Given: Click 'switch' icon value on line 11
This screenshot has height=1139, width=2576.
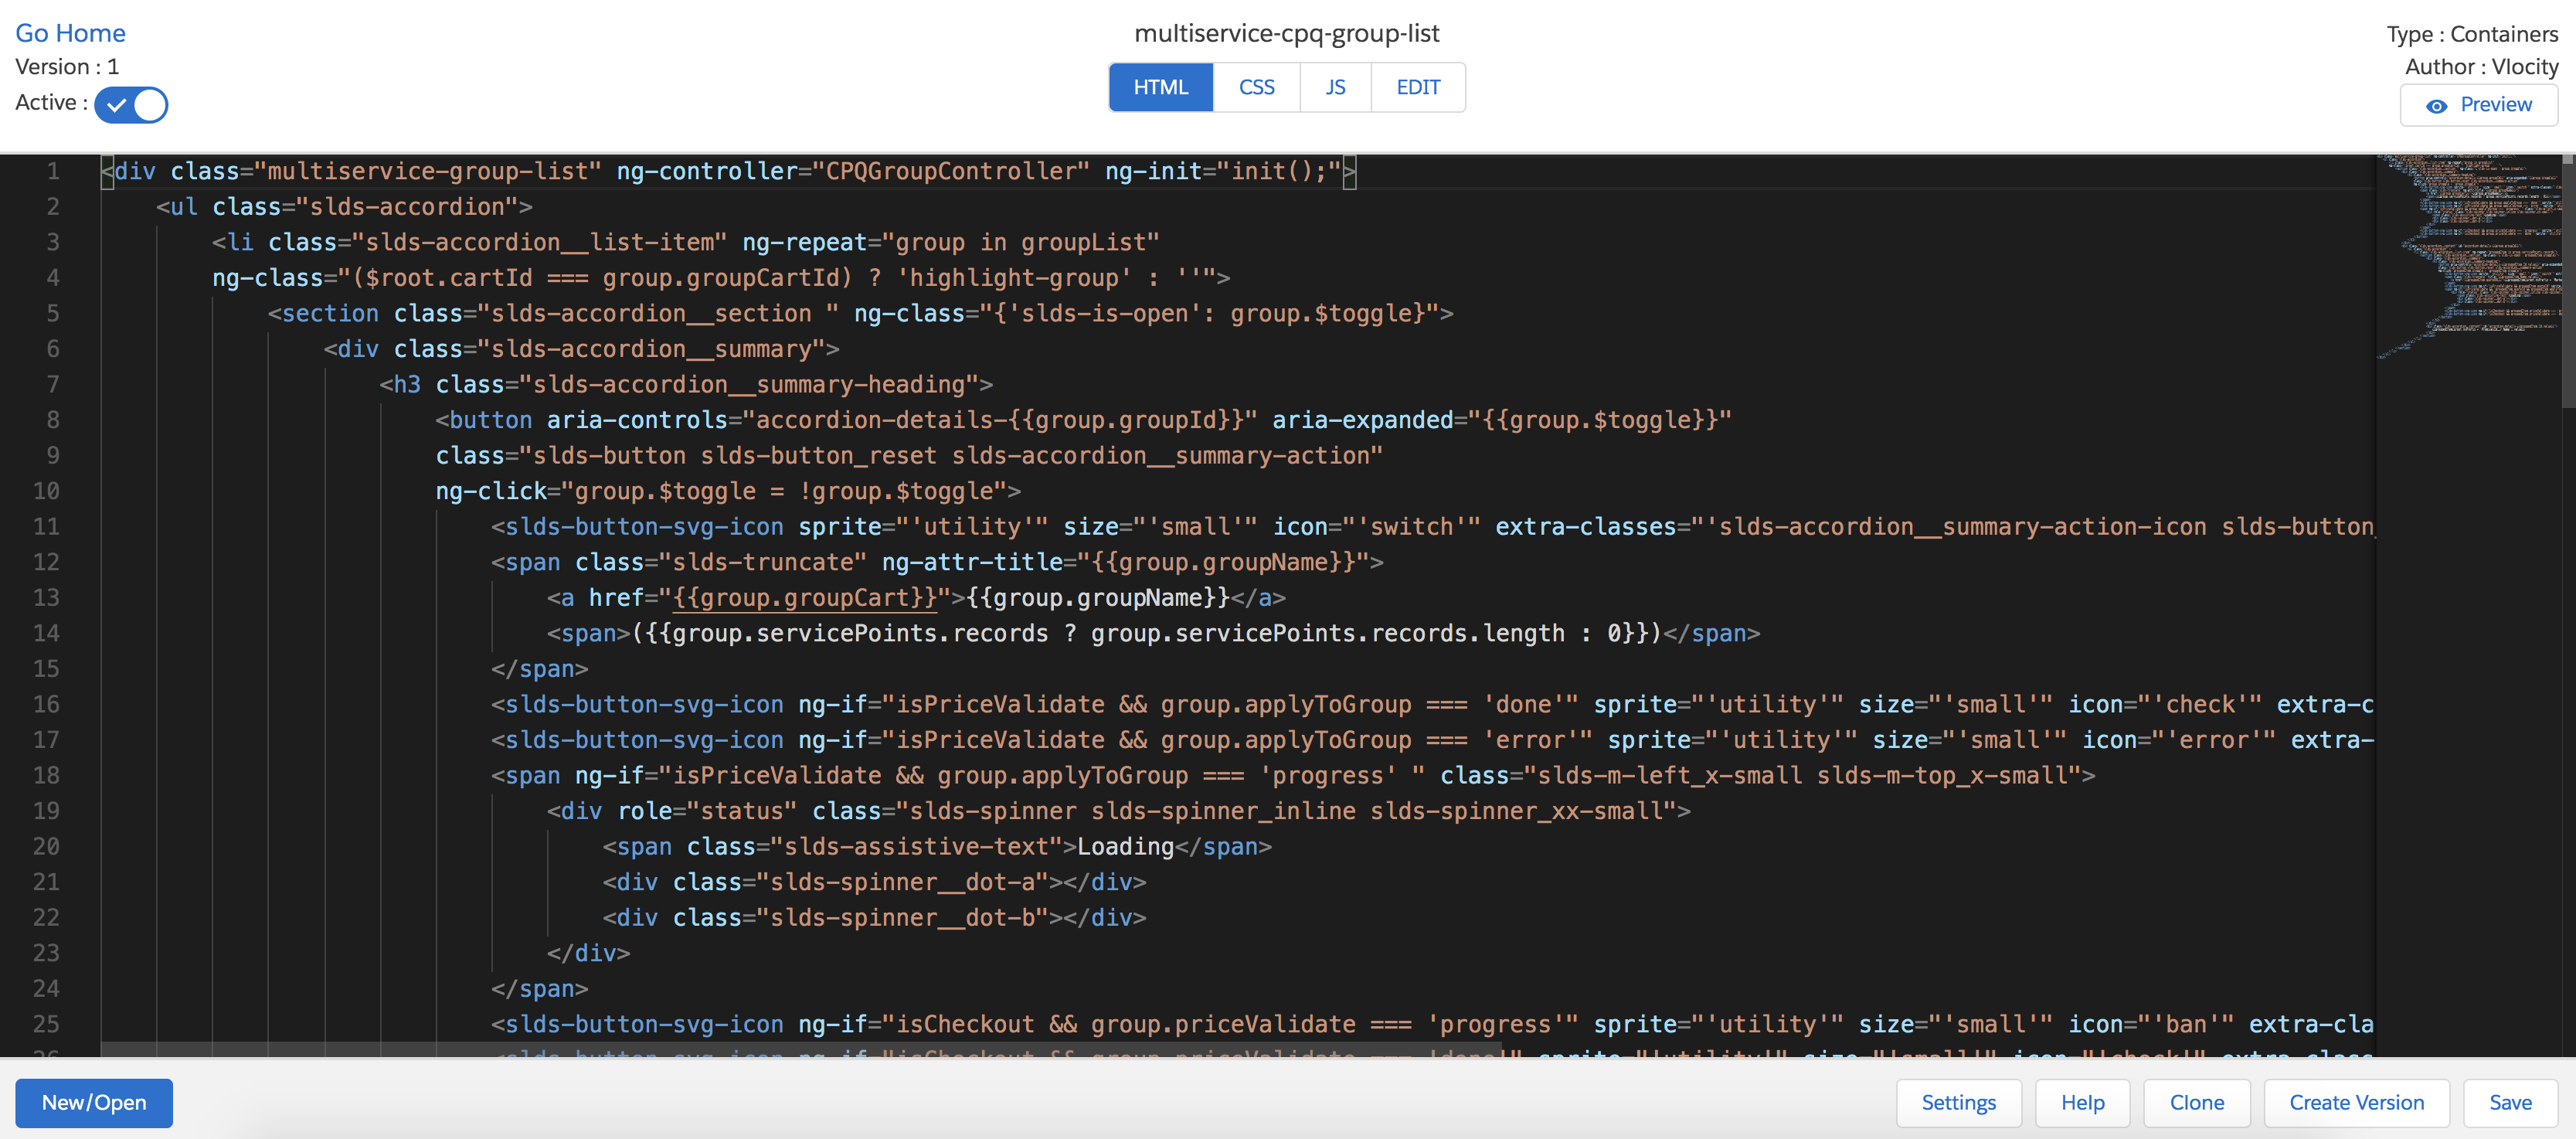Looking at the screenshot, I should [x=1411, y=527].
